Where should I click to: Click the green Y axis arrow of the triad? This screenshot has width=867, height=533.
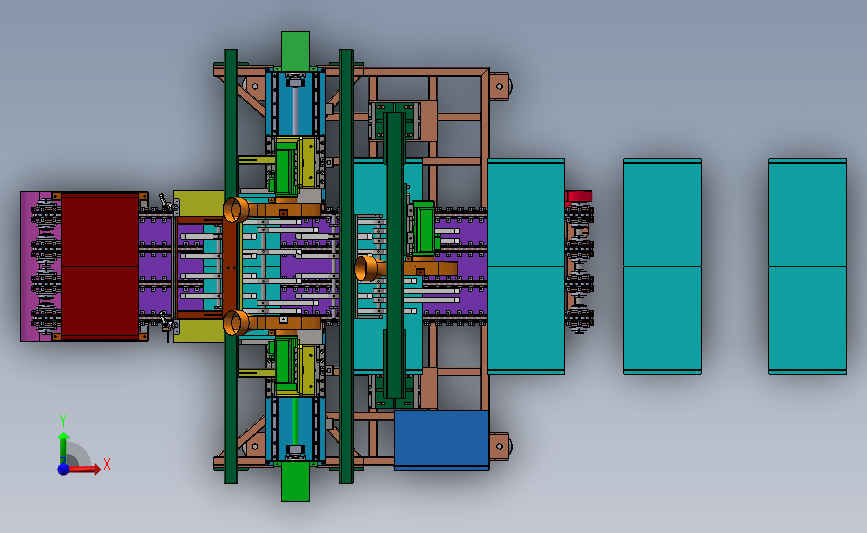pos(64,447)
